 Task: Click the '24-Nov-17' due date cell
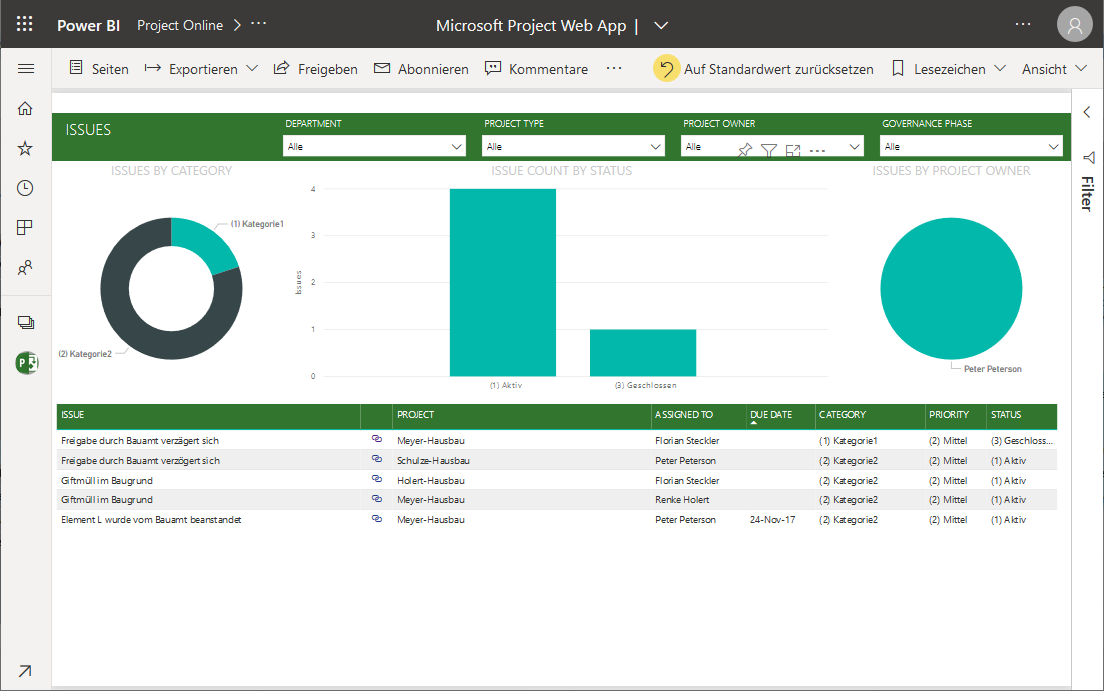pos(772,520)
